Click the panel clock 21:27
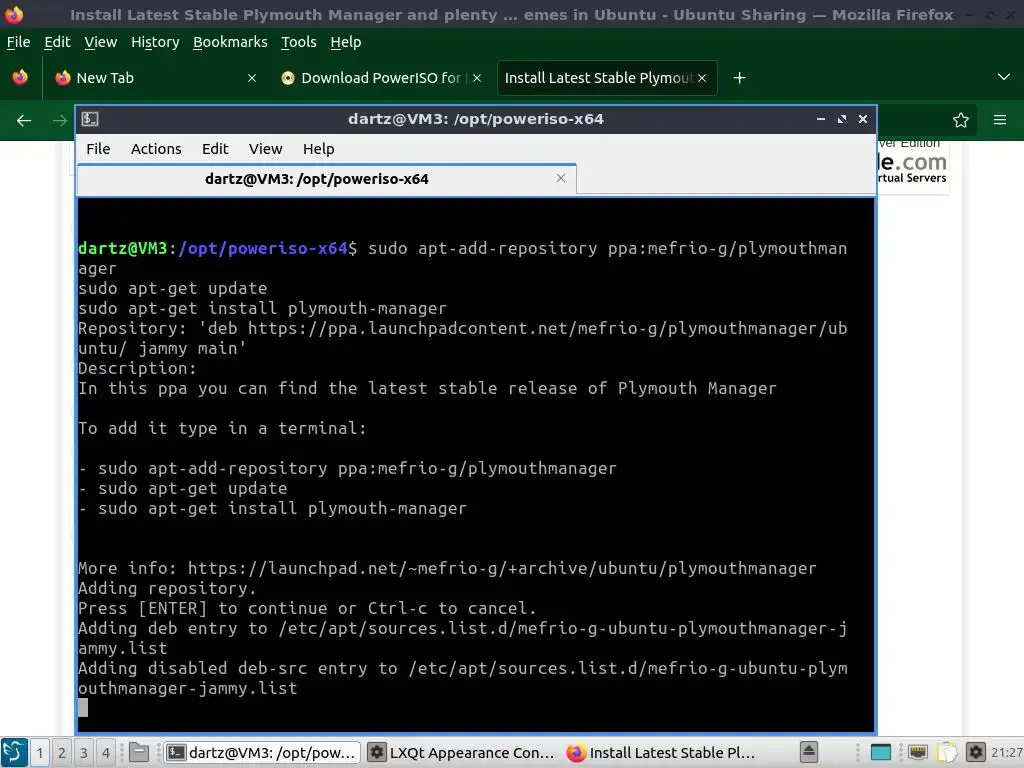1024x768 pixels. coord(1007,752)
